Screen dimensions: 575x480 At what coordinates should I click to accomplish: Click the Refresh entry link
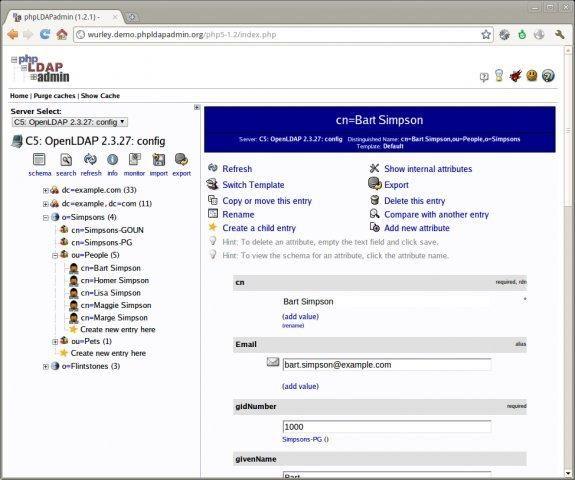pos(237,169)
